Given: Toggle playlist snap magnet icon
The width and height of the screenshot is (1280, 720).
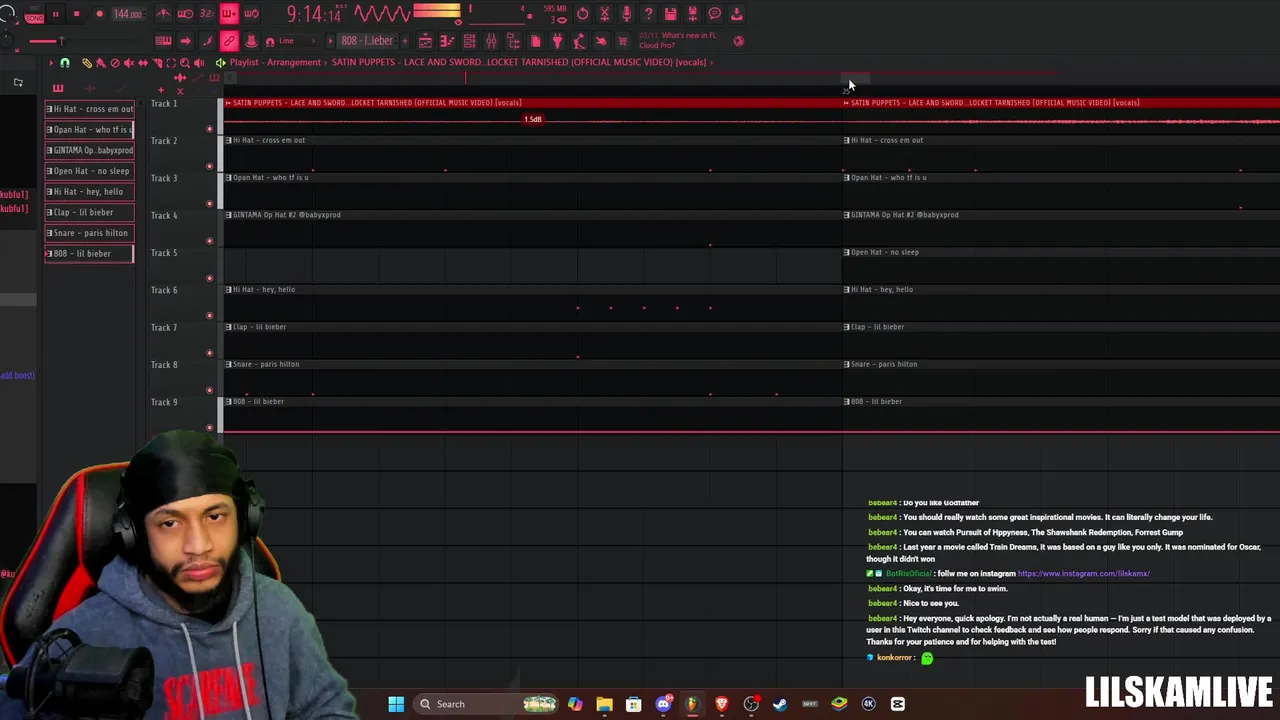Looking at the screenshot, I should (65, 63).
